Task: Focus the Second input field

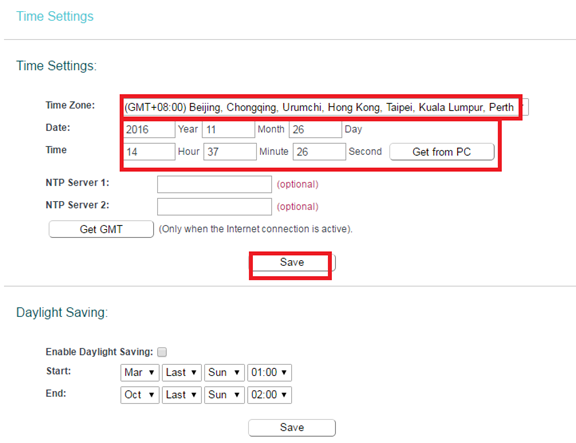Action: tap(319, 152)
